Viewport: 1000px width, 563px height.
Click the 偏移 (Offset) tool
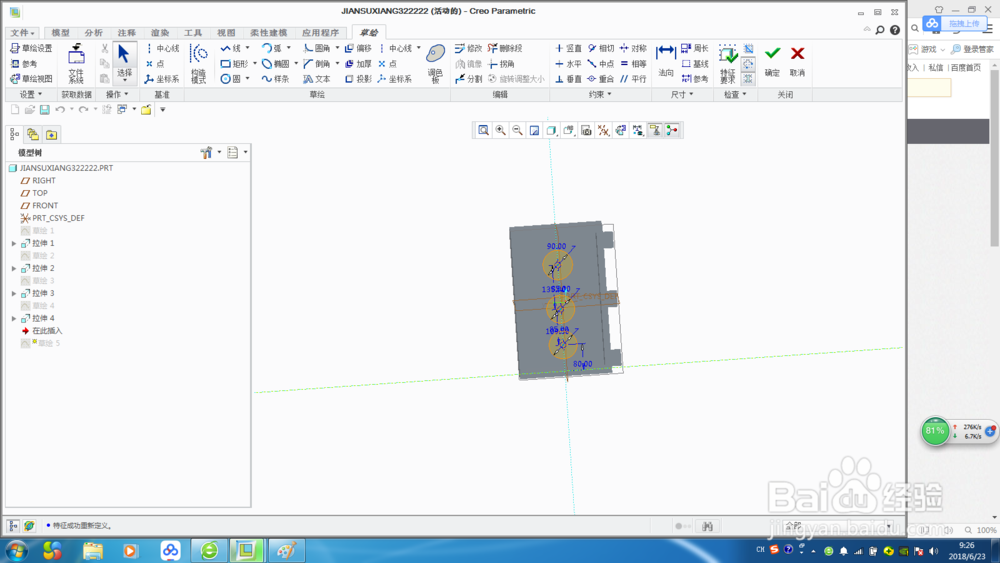click(358, 48)
